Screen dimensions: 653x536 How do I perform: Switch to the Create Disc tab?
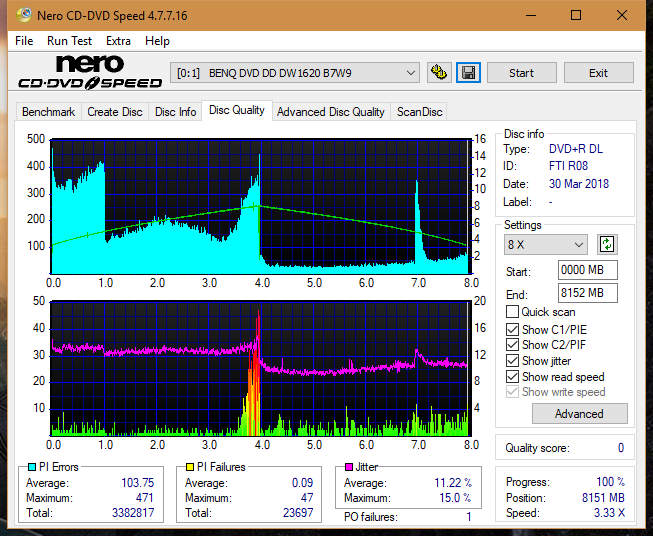[x=115, y=112]
